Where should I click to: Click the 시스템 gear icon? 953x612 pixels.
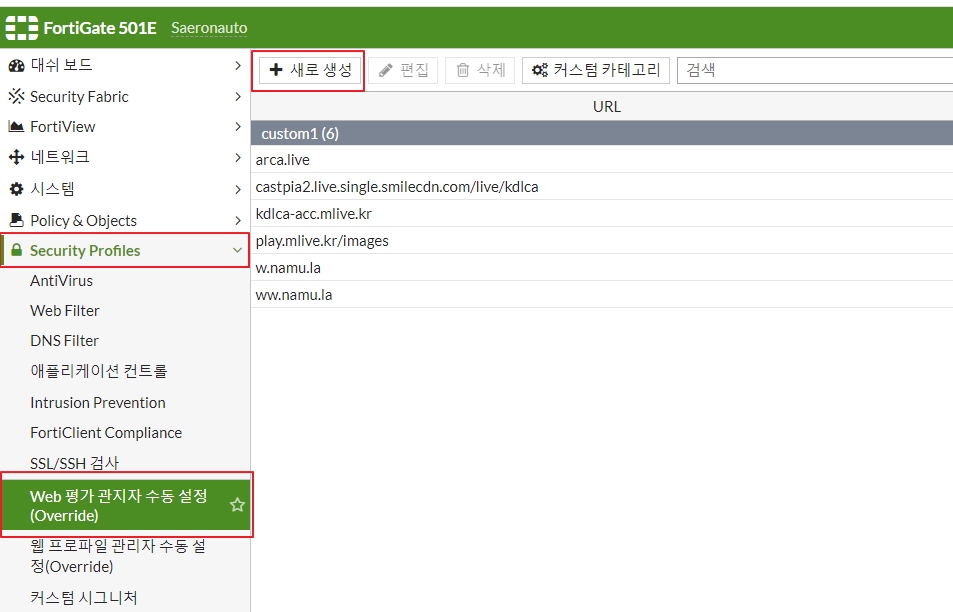pyautogui.click(x=16, y=189)
